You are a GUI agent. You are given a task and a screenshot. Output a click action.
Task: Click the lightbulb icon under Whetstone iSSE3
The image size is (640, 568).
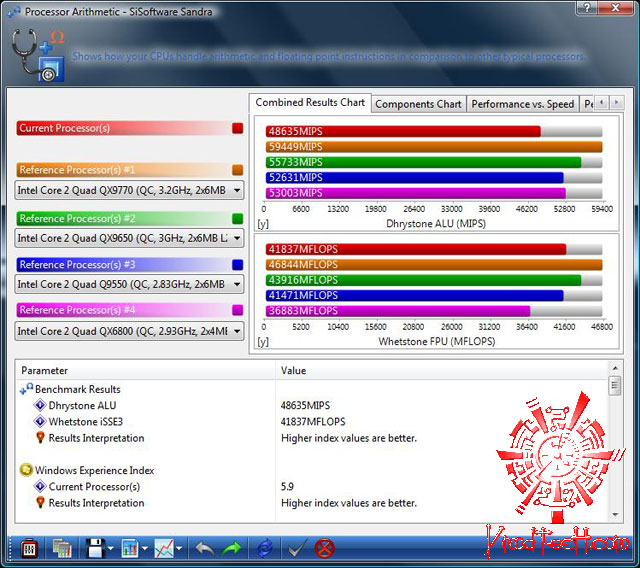(x=40, y=437)
